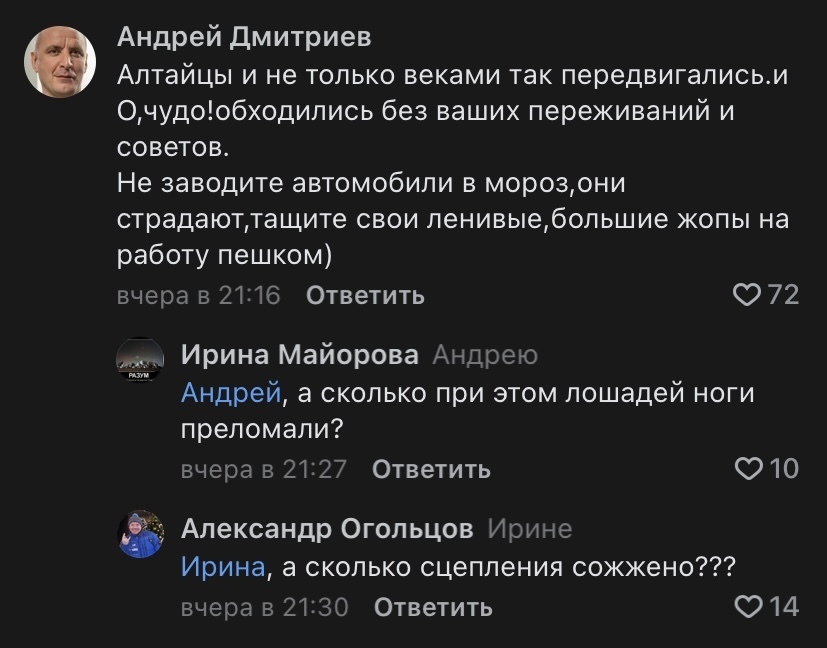
Task: Open the 'вчера в 21:27' timestamp
Action: [263, 469]
